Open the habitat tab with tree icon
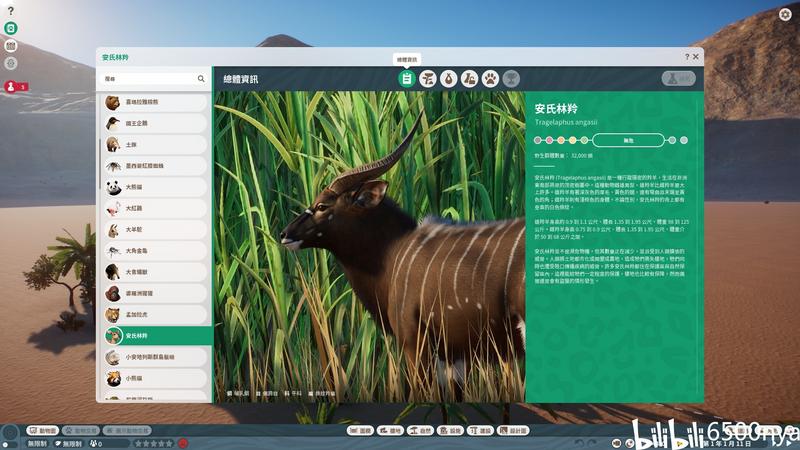The width and height of the screenshot is (800, 450). pyautogui.click(x=428, y=79)
